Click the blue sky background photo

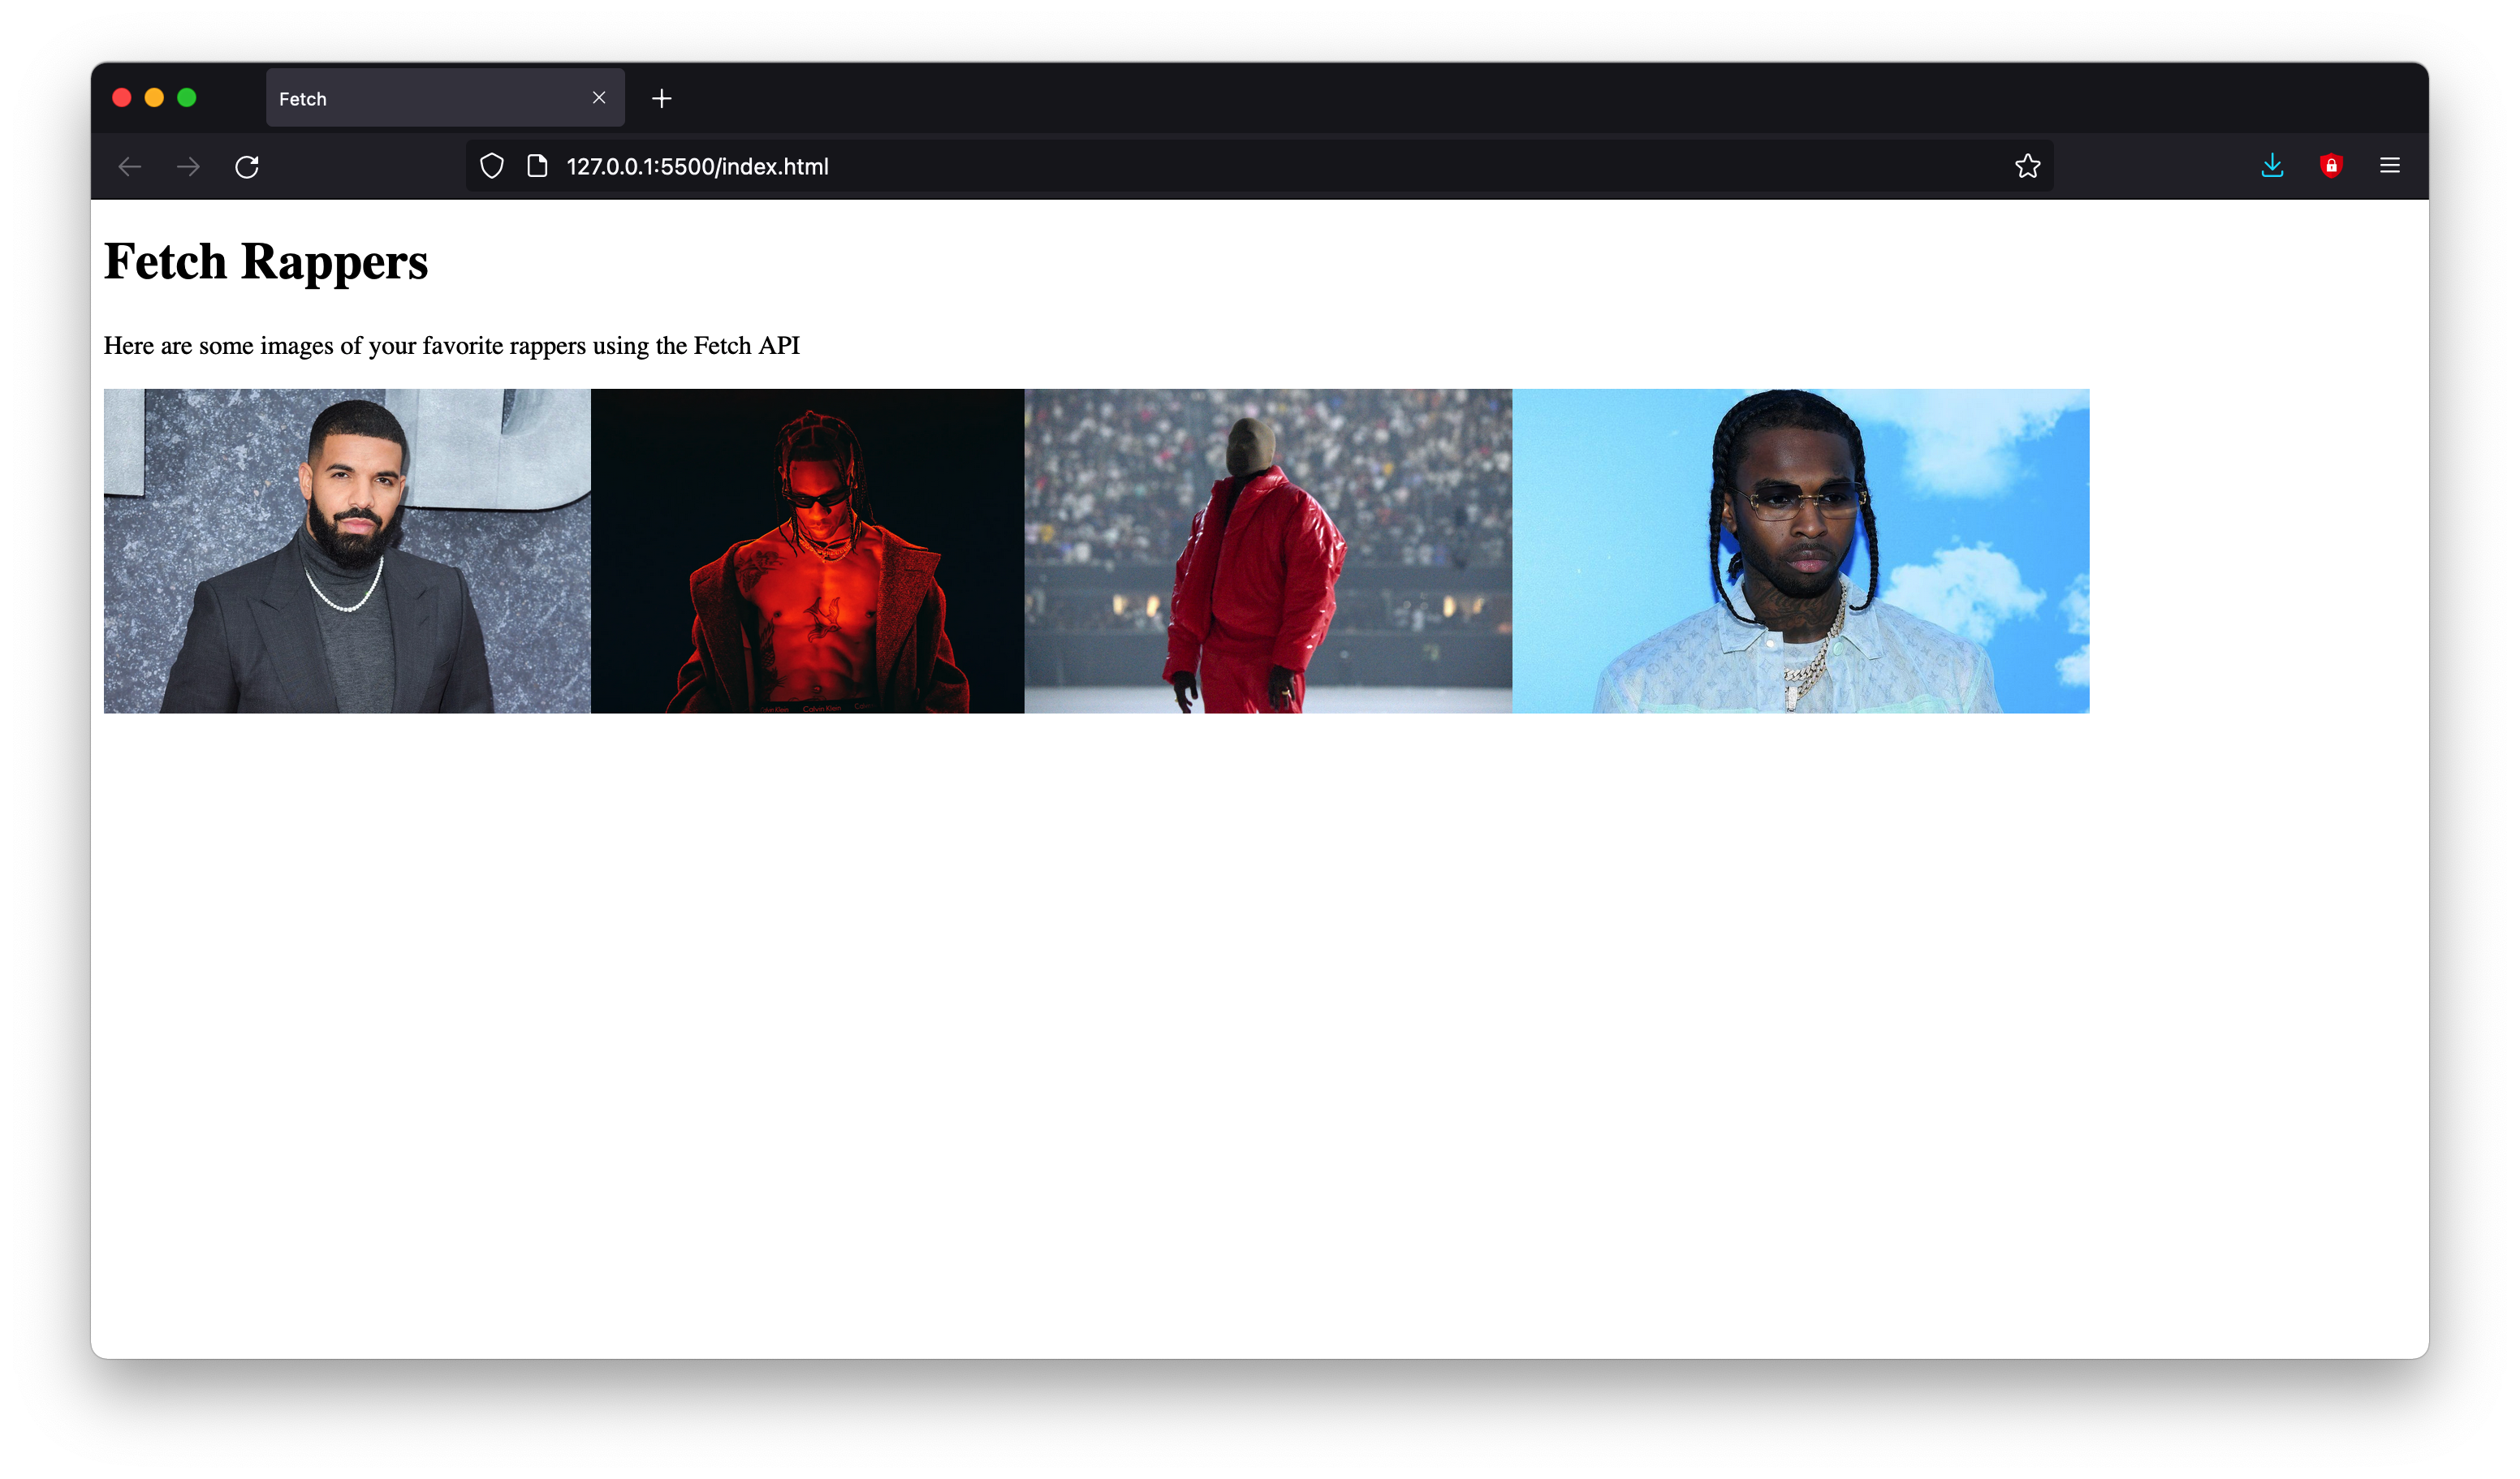coord(1800,551)
